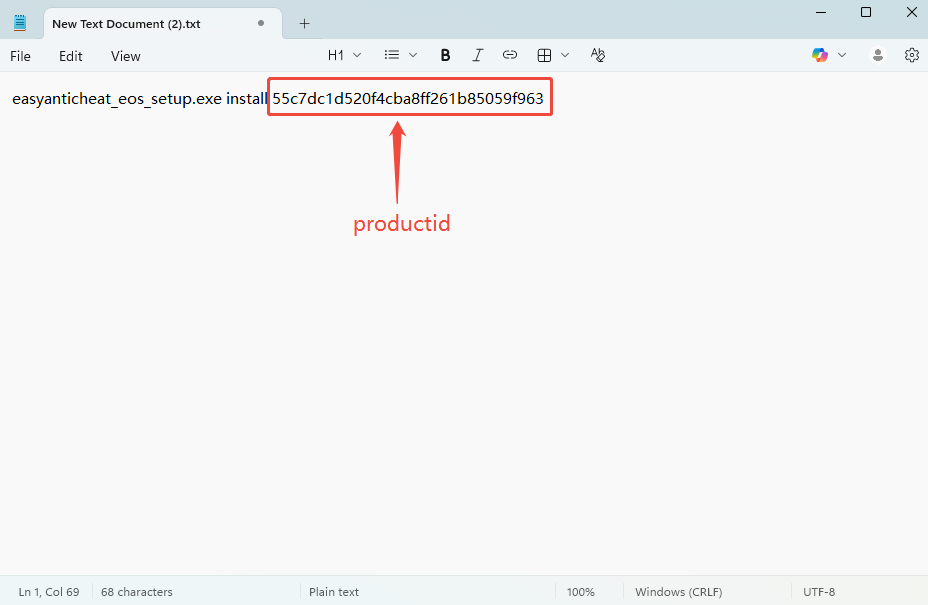Insert a hyperlink with the link icon

click(510, 55)
